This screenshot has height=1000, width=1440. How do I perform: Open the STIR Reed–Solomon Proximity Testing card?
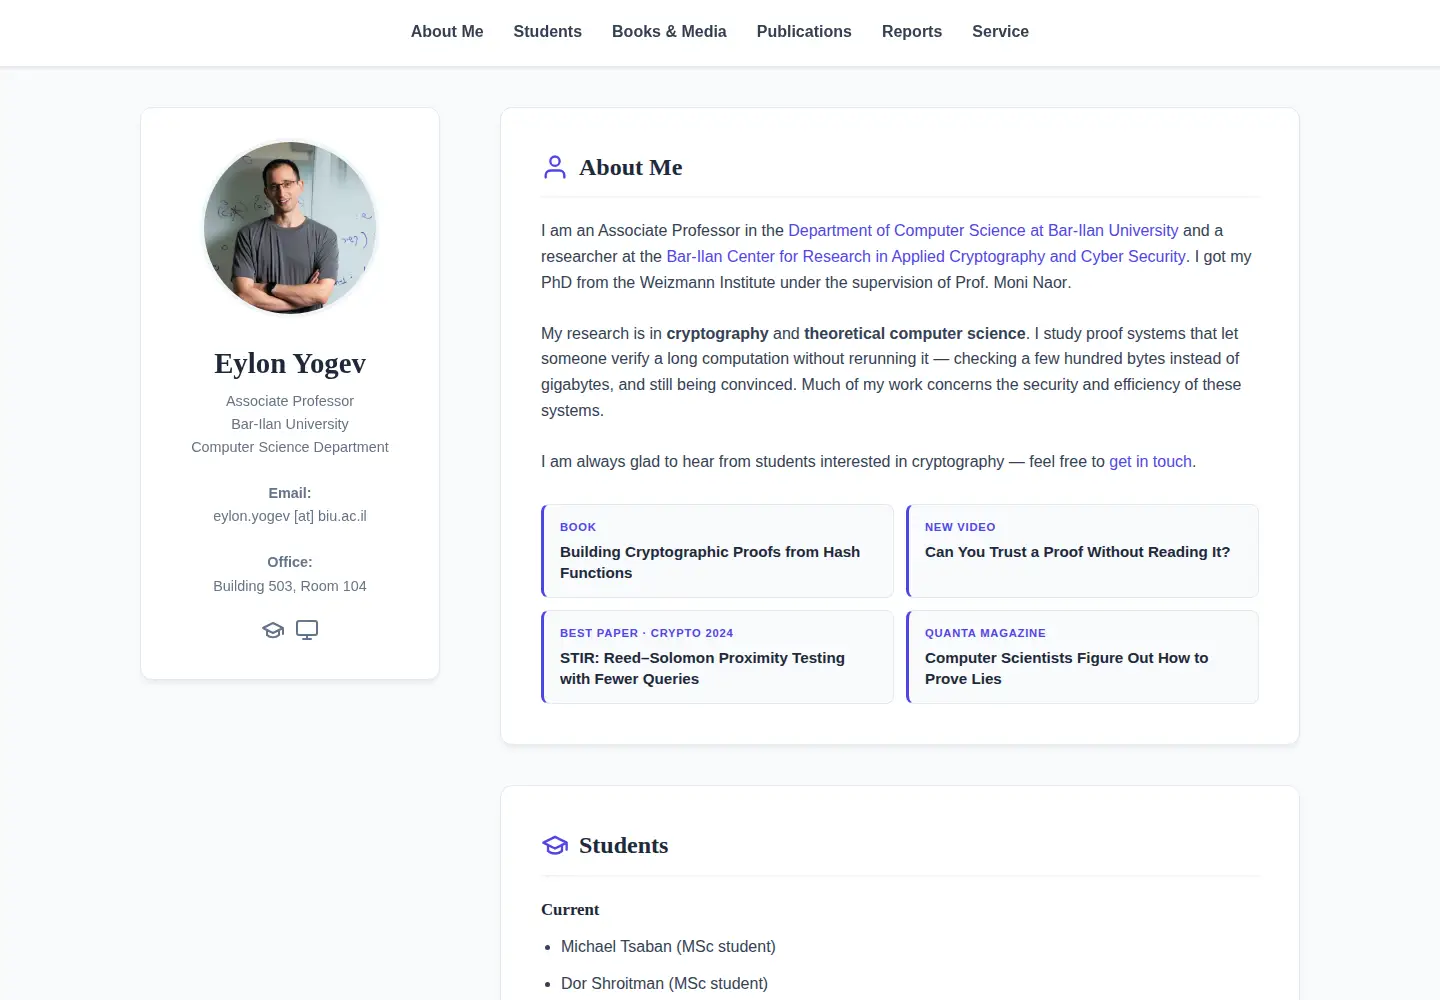coord(717,657)
